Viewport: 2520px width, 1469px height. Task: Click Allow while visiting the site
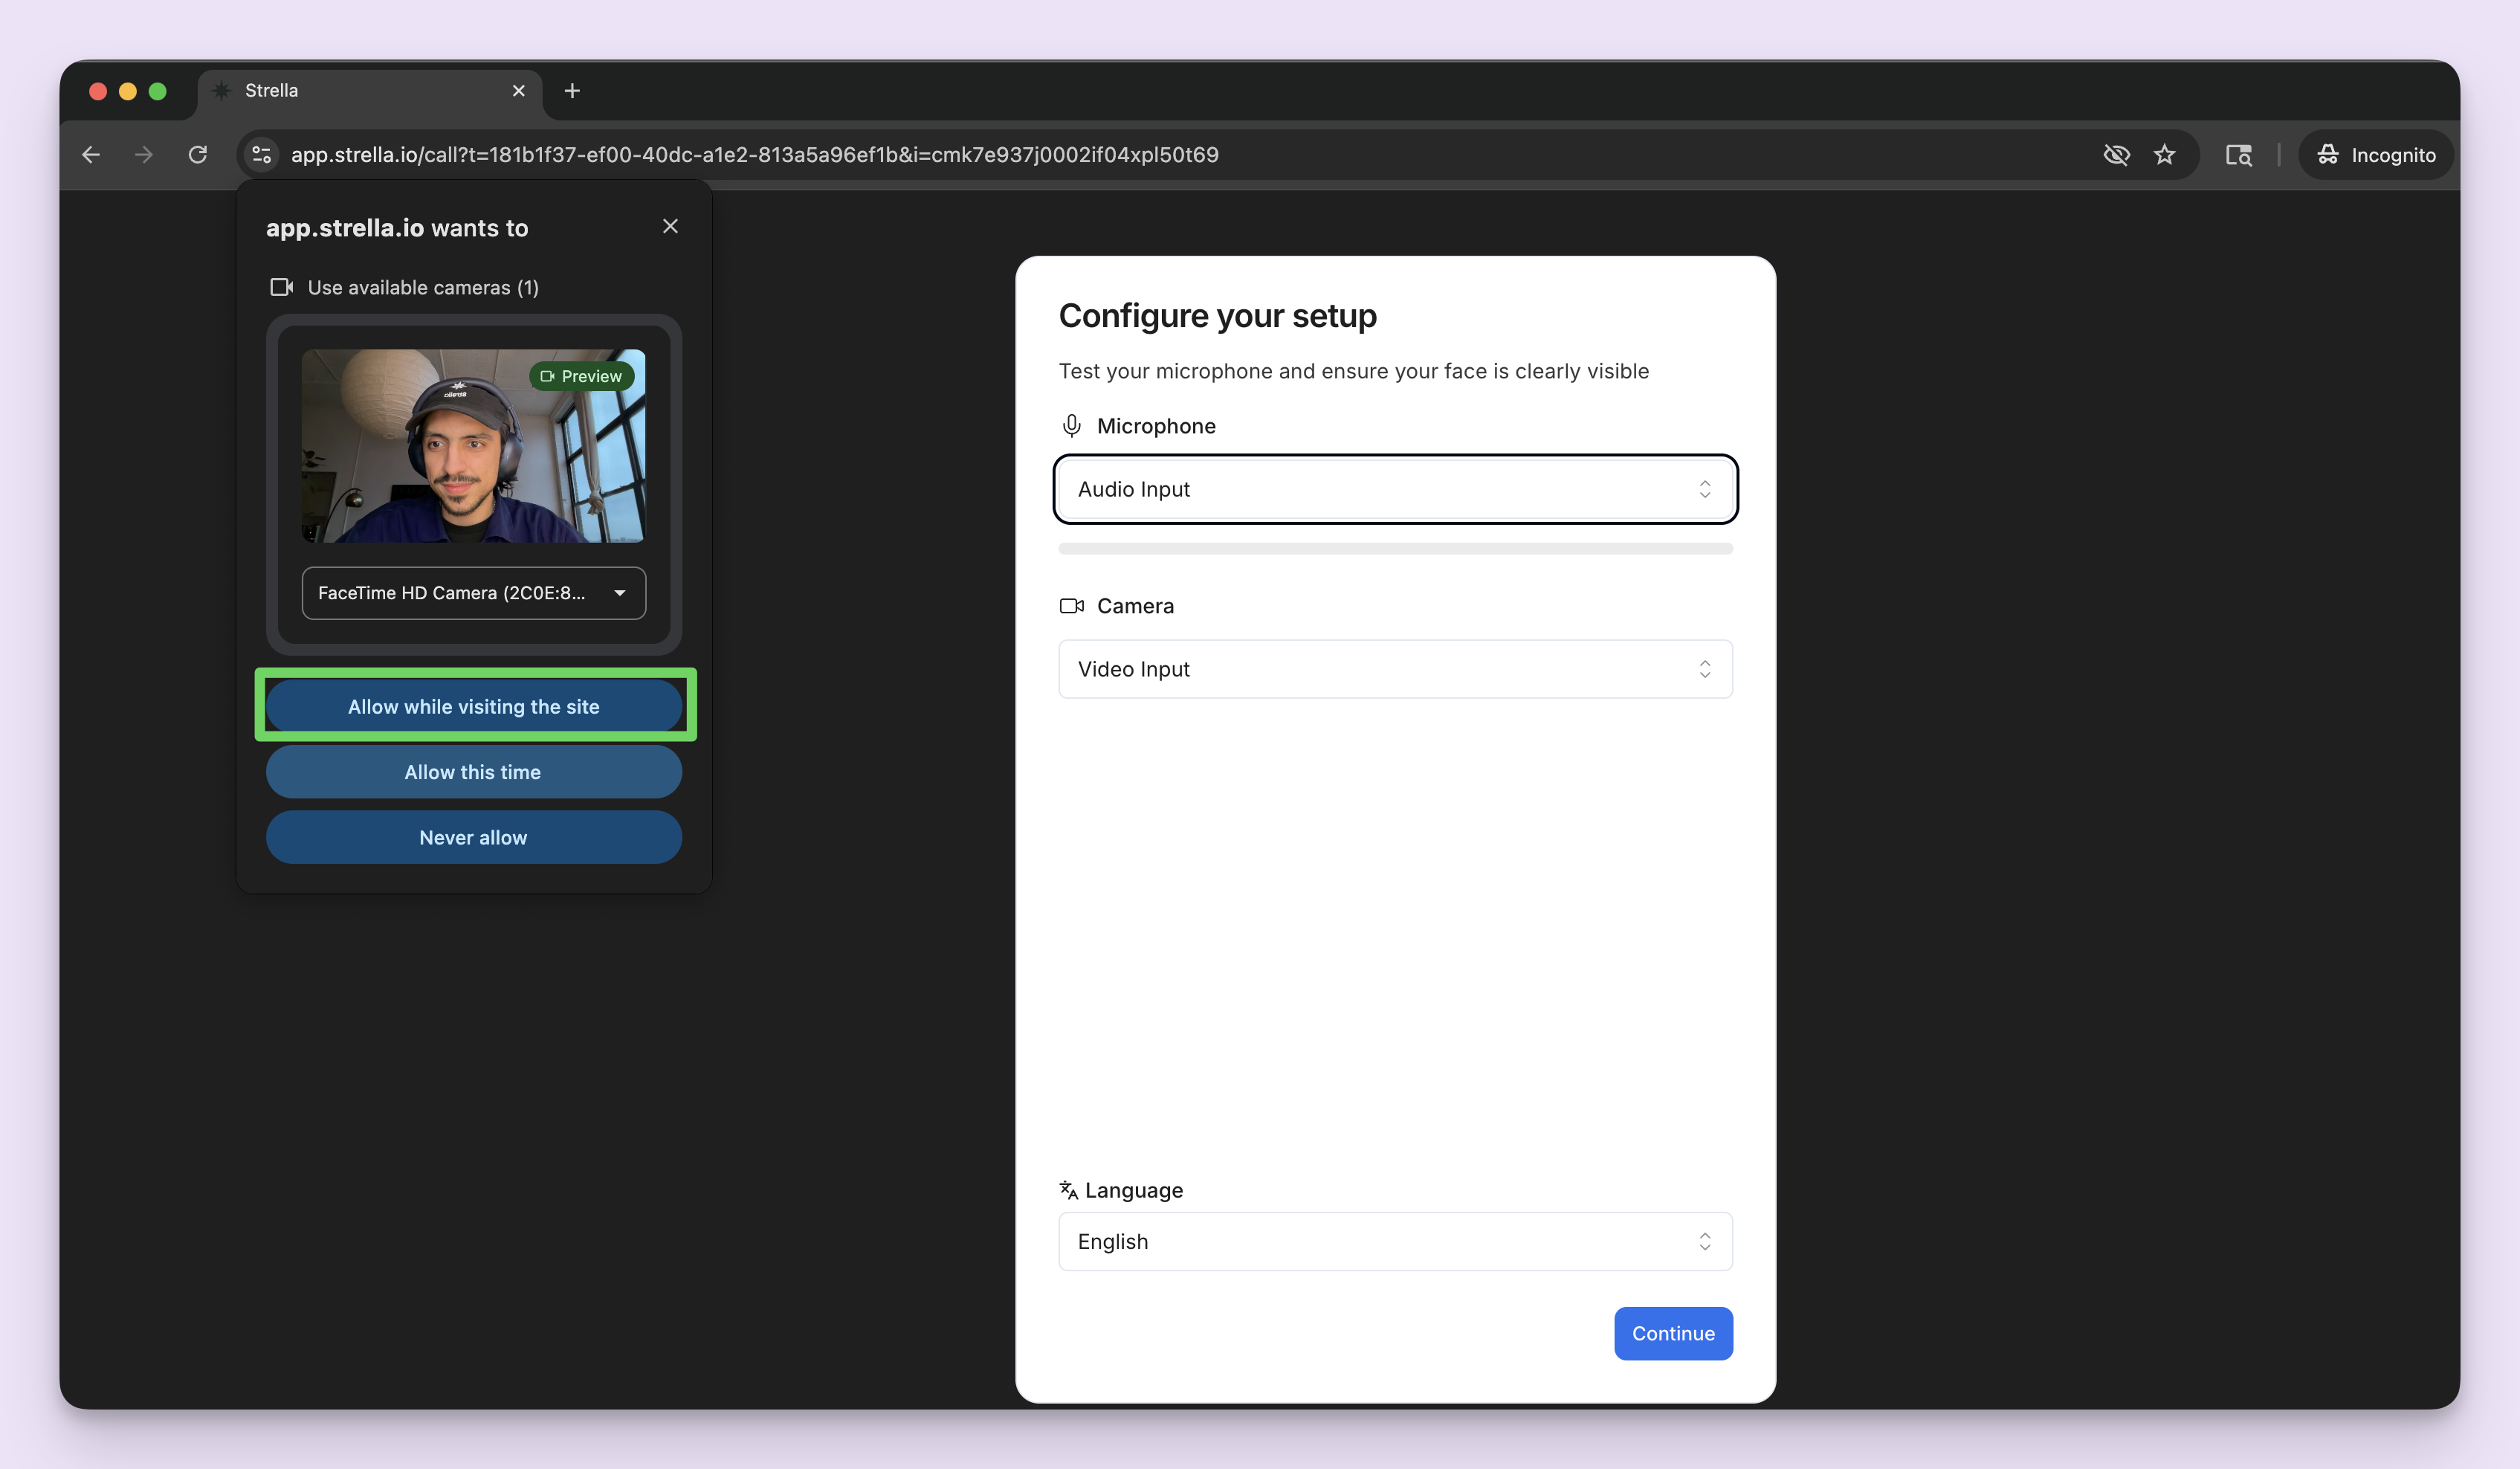click(473, 706)
